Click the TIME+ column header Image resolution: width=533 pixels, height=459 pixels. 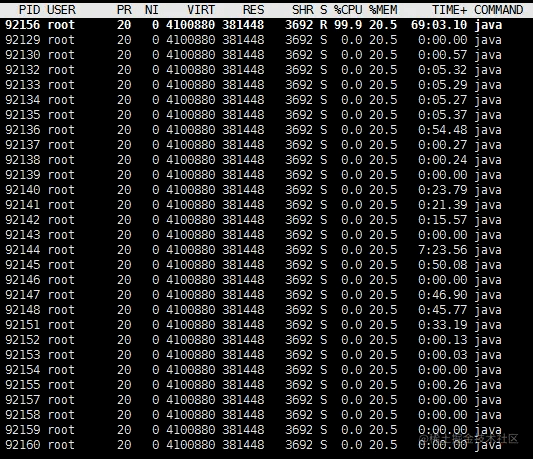click(450, 10)
